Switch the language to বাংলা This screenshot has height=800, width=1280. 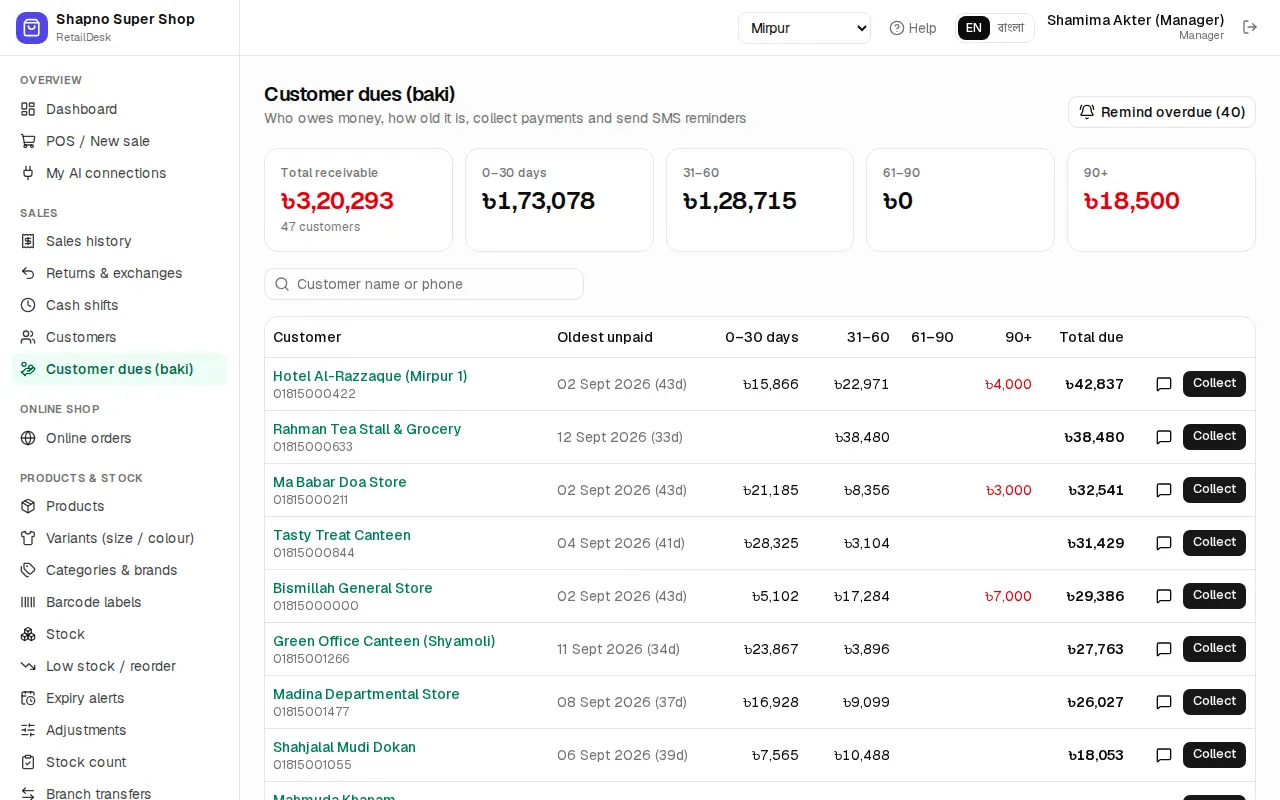pos(1011,28)
